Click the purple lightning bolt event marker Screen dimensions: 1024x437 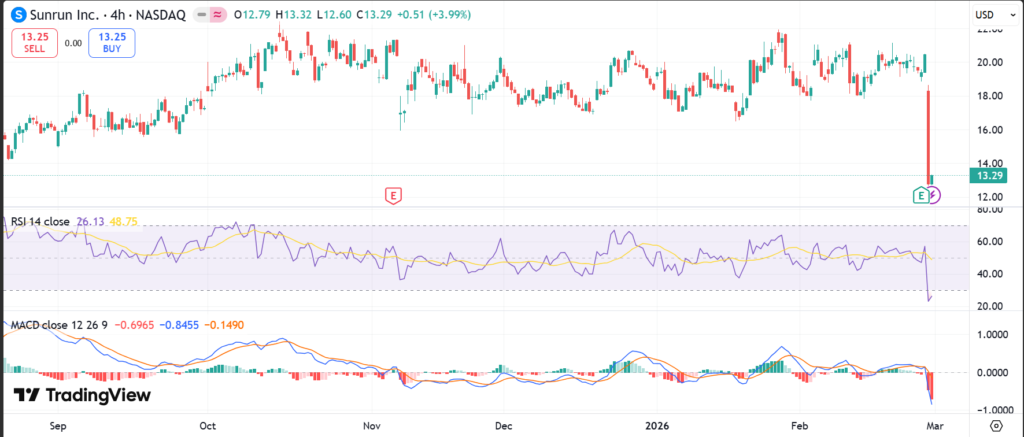[x=934, y=195]
